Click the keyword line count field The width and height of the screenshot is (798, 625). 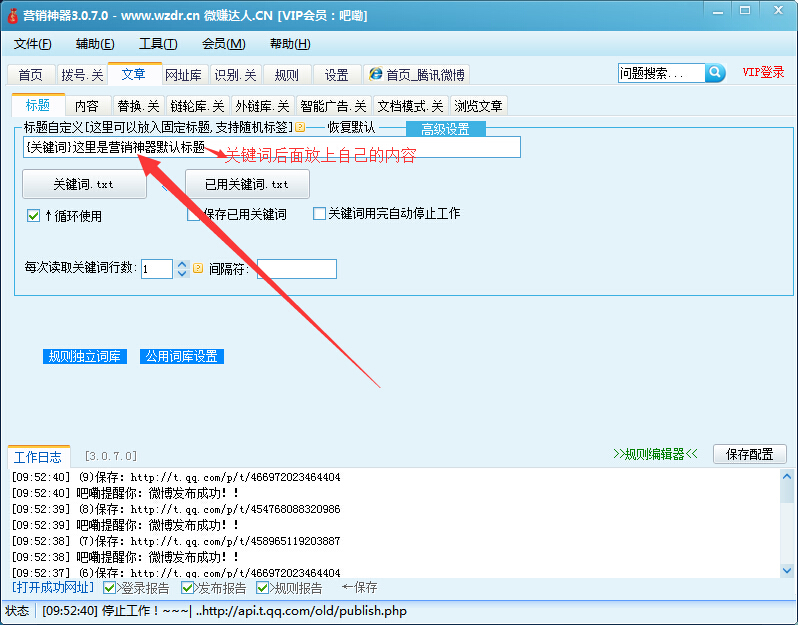[x=157, y=269]
